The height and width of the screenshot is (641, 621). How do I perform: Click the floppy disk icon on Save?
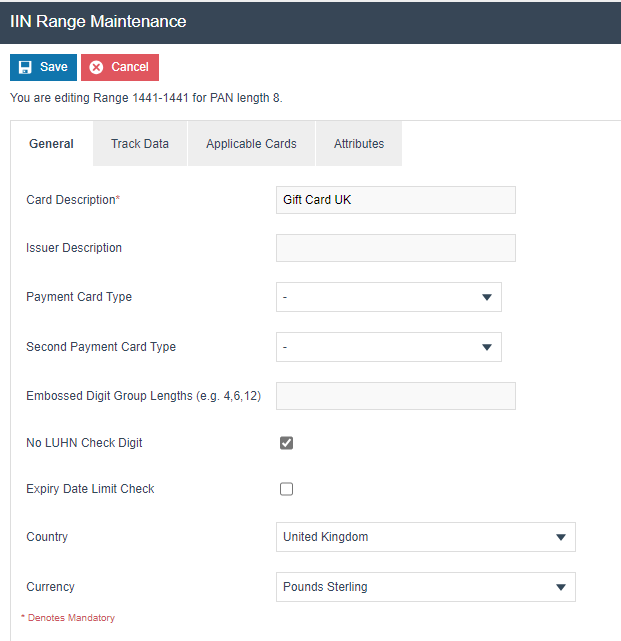[26, 67]
